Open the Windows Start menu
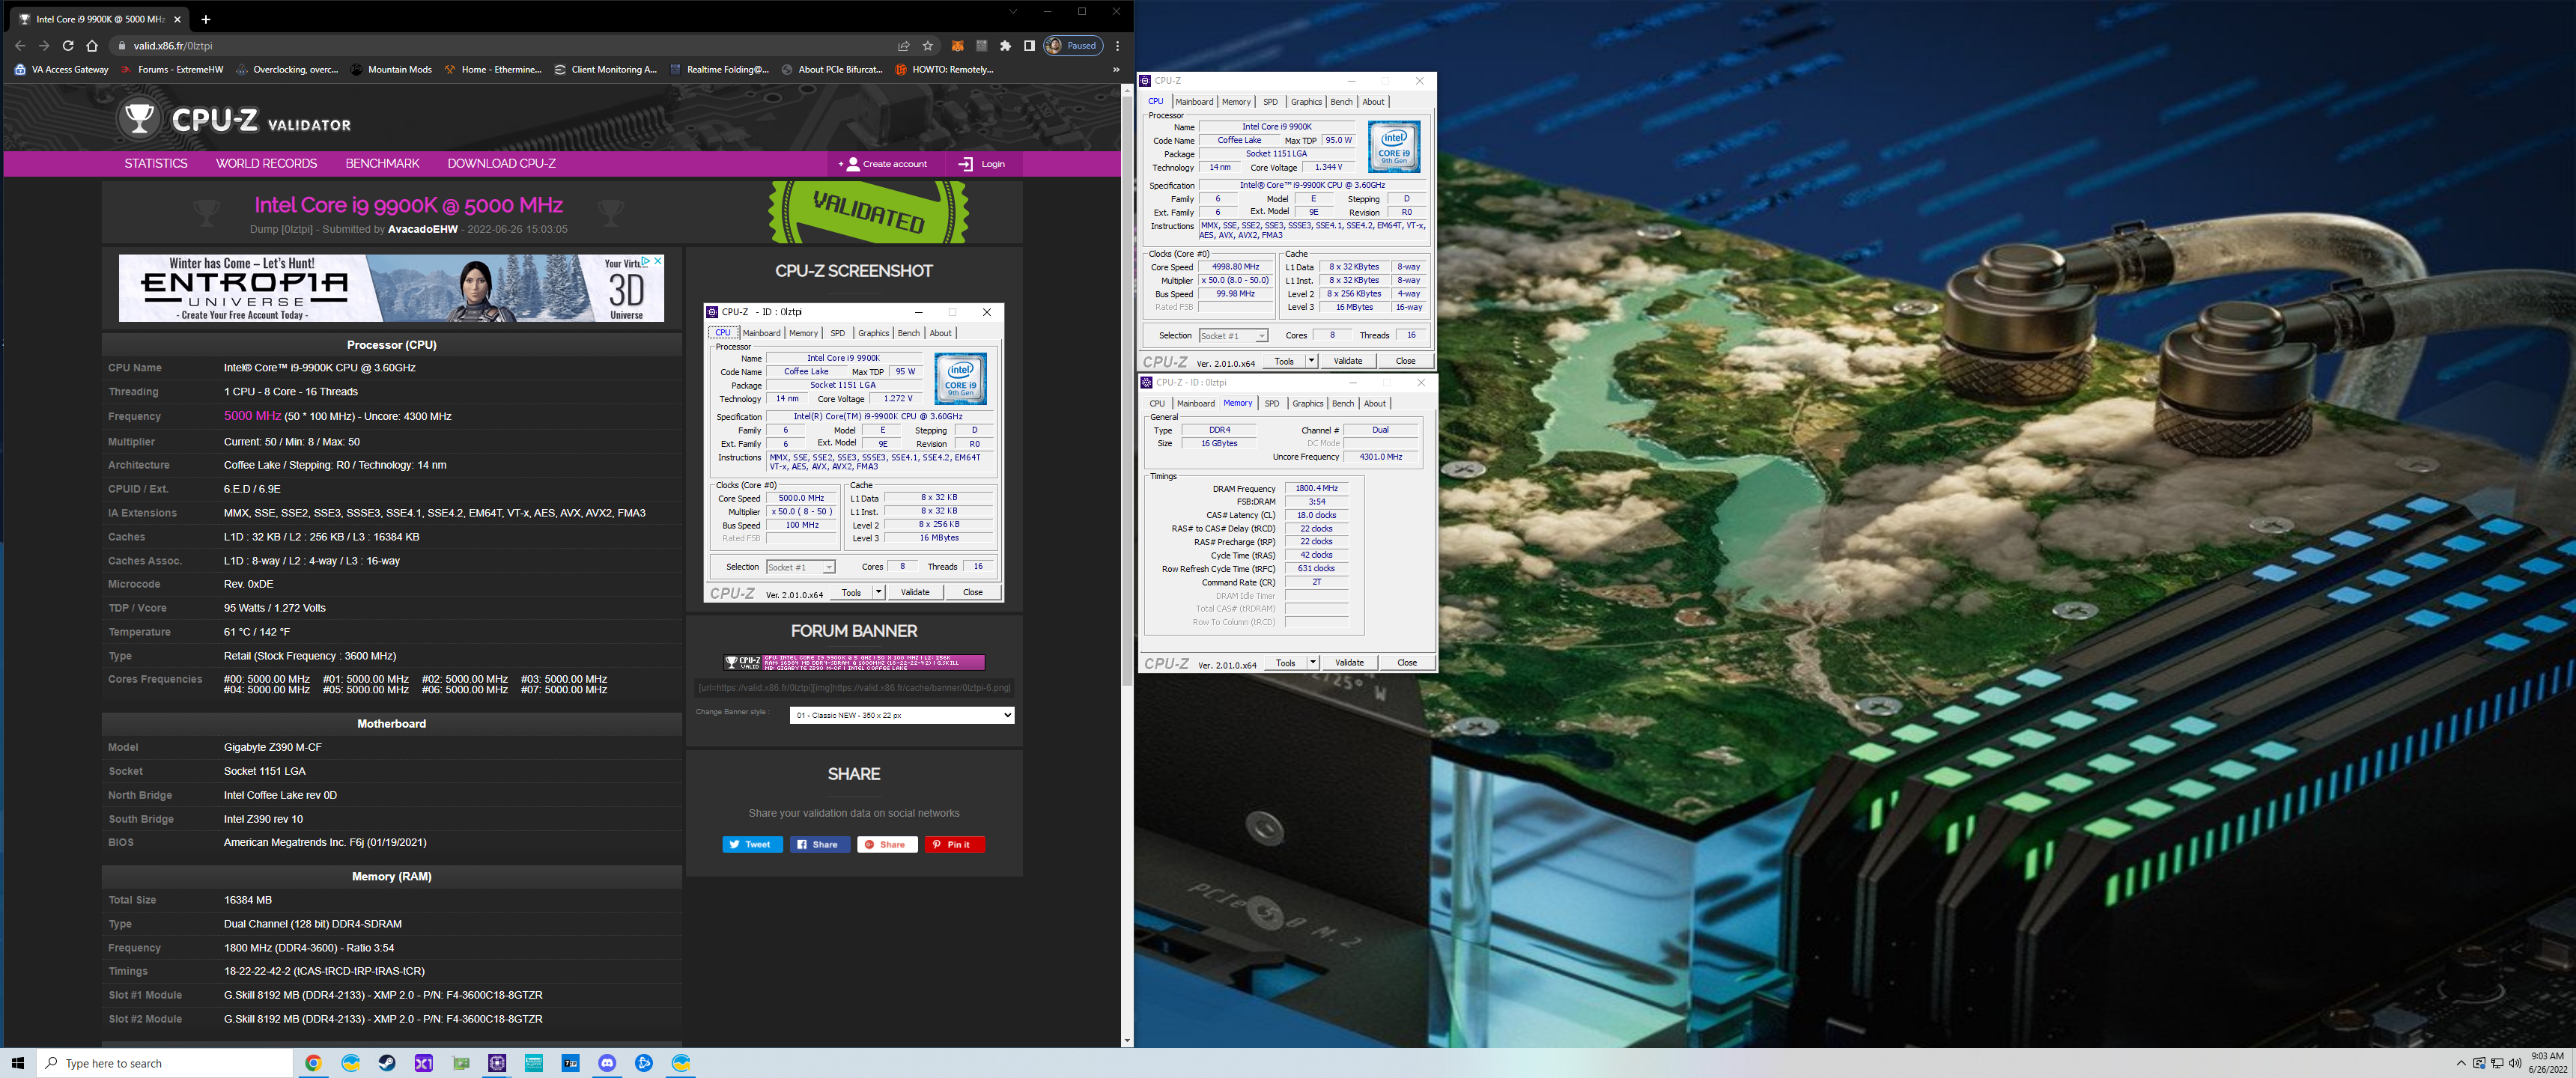 (17, 1063)
